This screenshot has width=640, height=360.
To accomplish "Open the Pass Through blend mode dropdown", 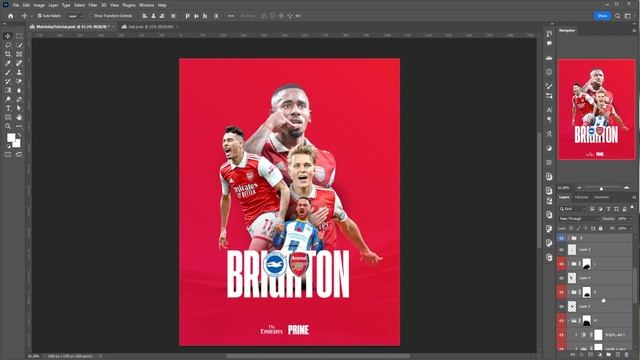I will tap(578, 219).
